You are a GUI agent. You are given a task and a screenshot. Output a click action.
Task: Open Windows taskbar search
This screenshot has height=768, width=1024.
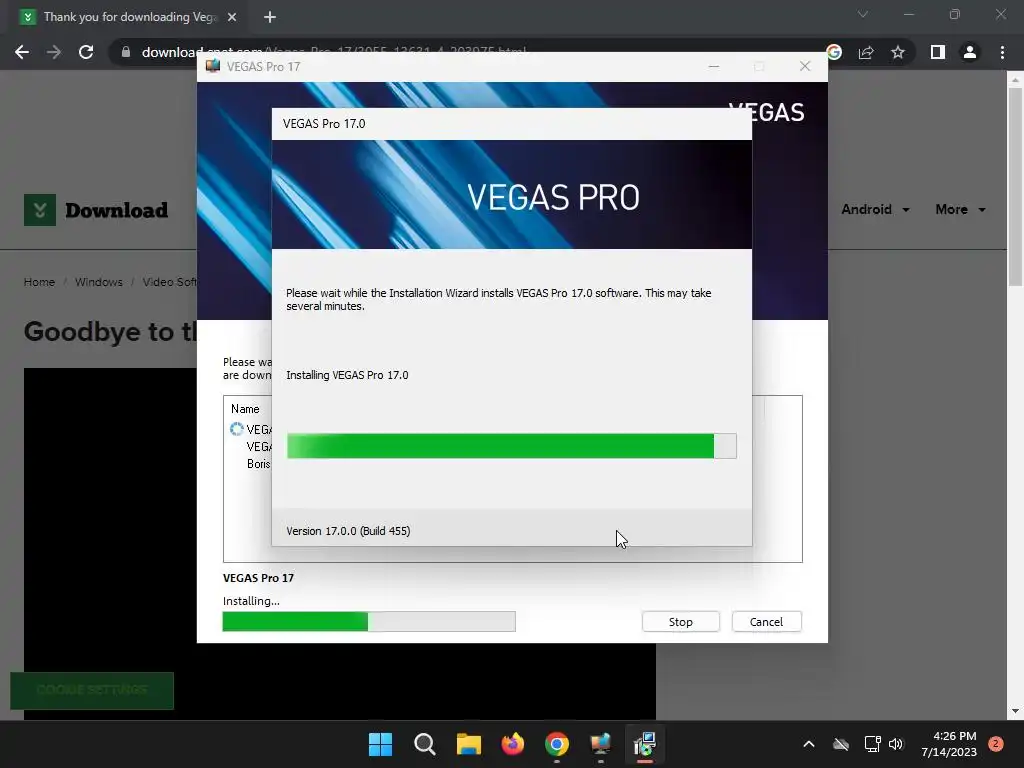(x=424, y=744)
